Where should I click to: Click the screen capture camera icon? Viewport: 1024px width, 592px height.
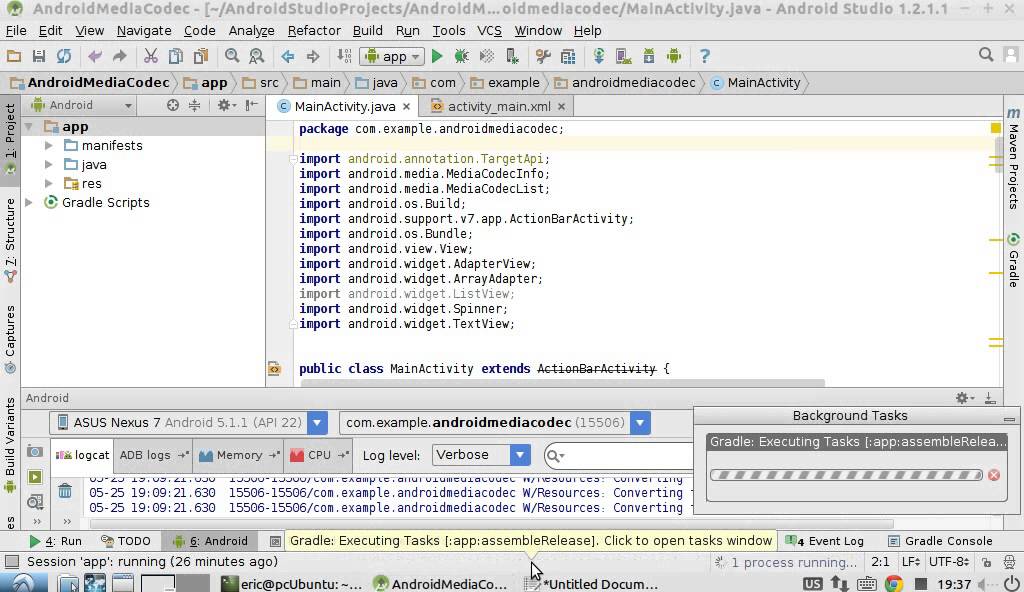click(35, 452)
